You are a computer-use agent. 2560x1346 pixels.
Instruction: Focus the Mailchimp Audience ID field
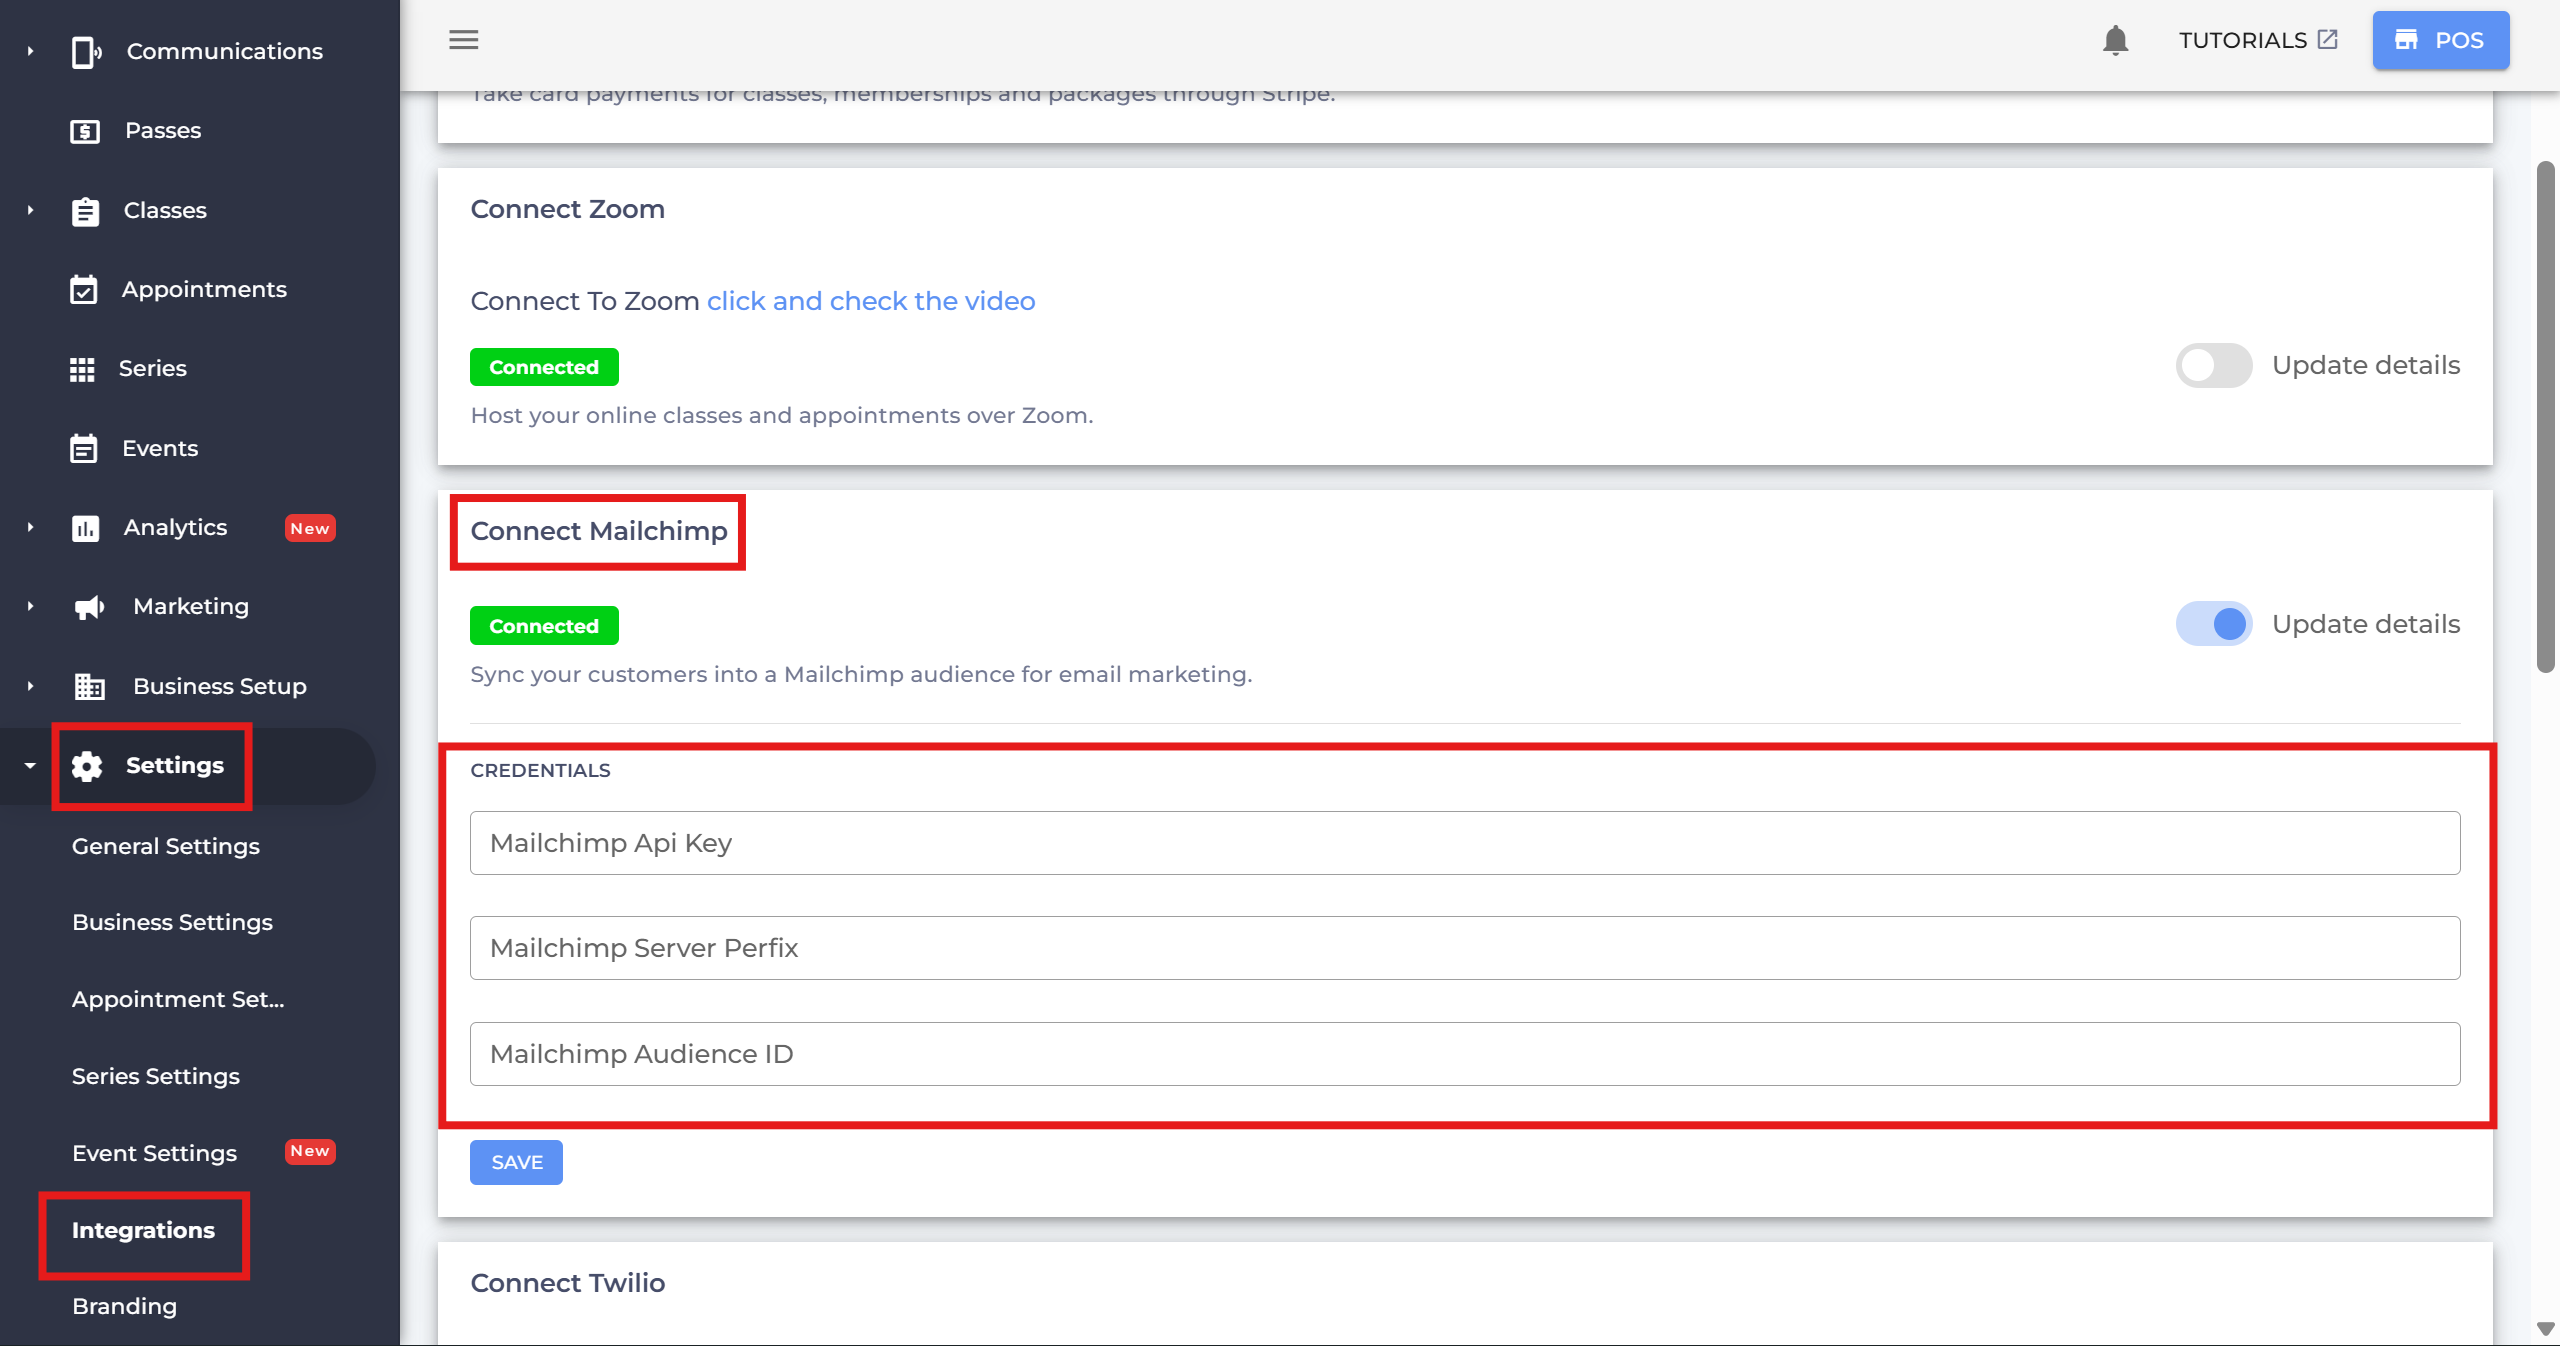coord(1465,1054)
